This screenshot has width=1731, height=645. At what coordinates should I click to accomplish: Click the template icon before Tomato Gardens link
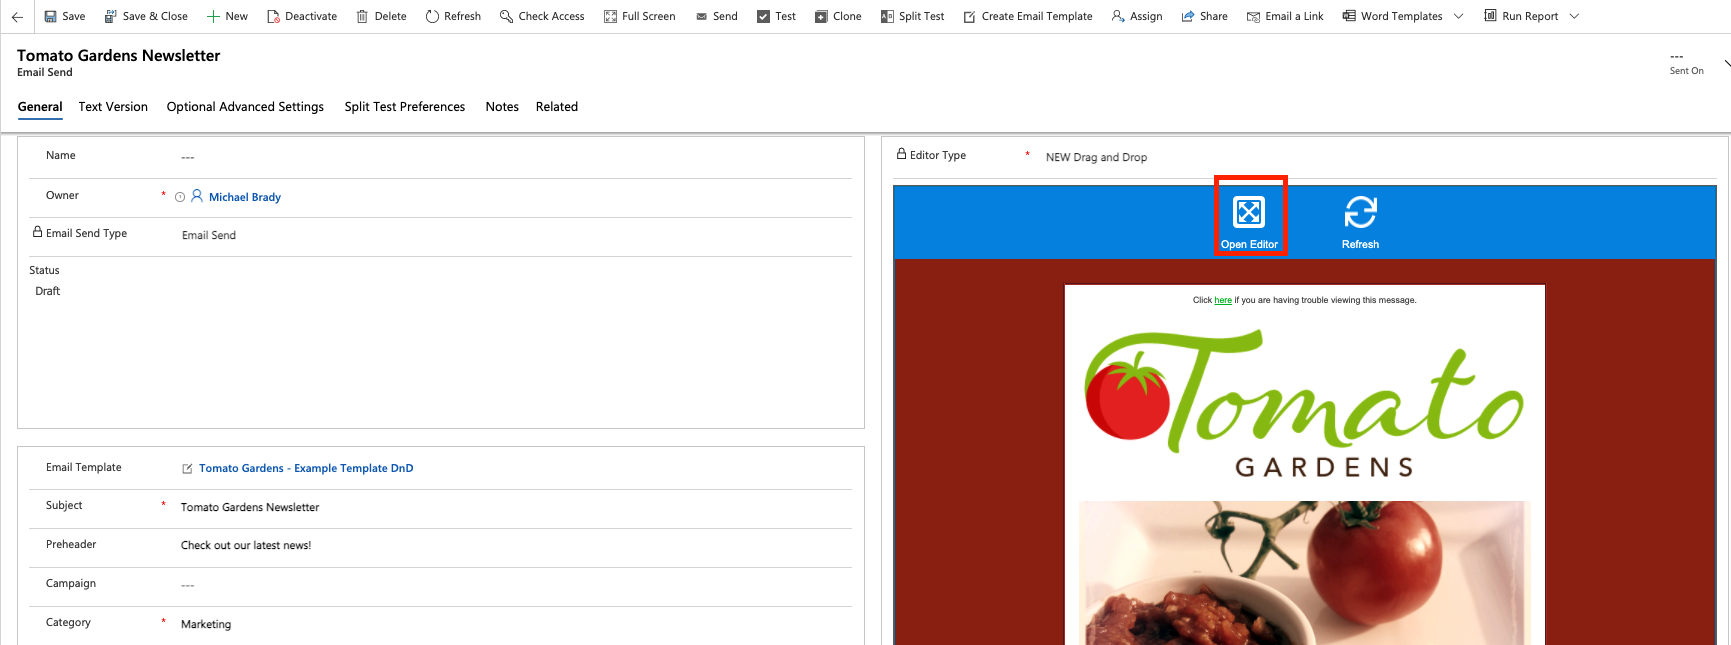click(187, 468)
